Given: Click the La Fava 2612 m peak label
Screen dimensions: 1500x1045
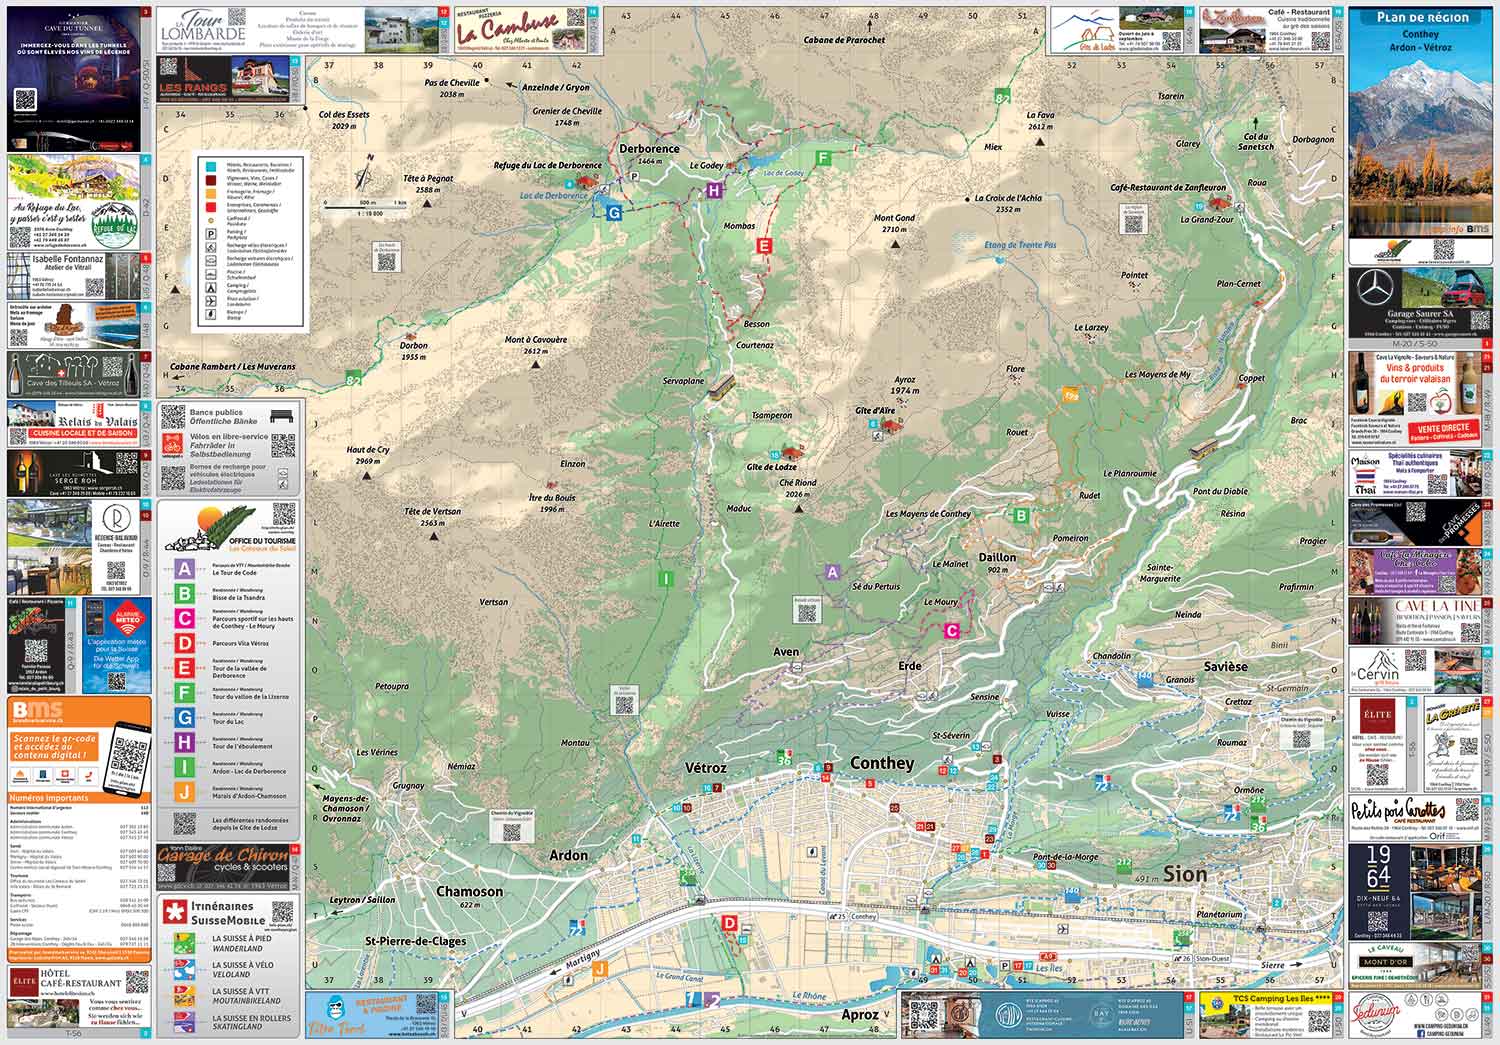Looking at the screenshot, I should (1040, 121).
